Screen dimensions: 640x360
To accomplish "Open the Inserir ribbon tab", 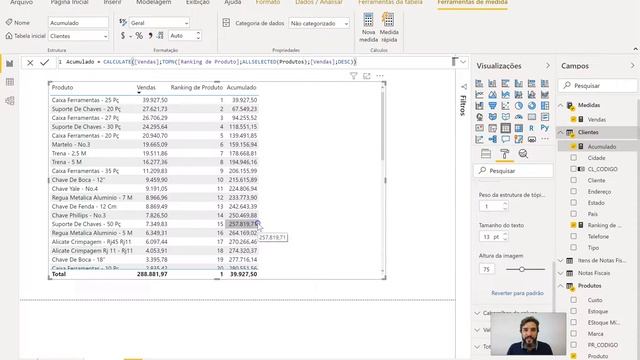I will tap(112, 2).
